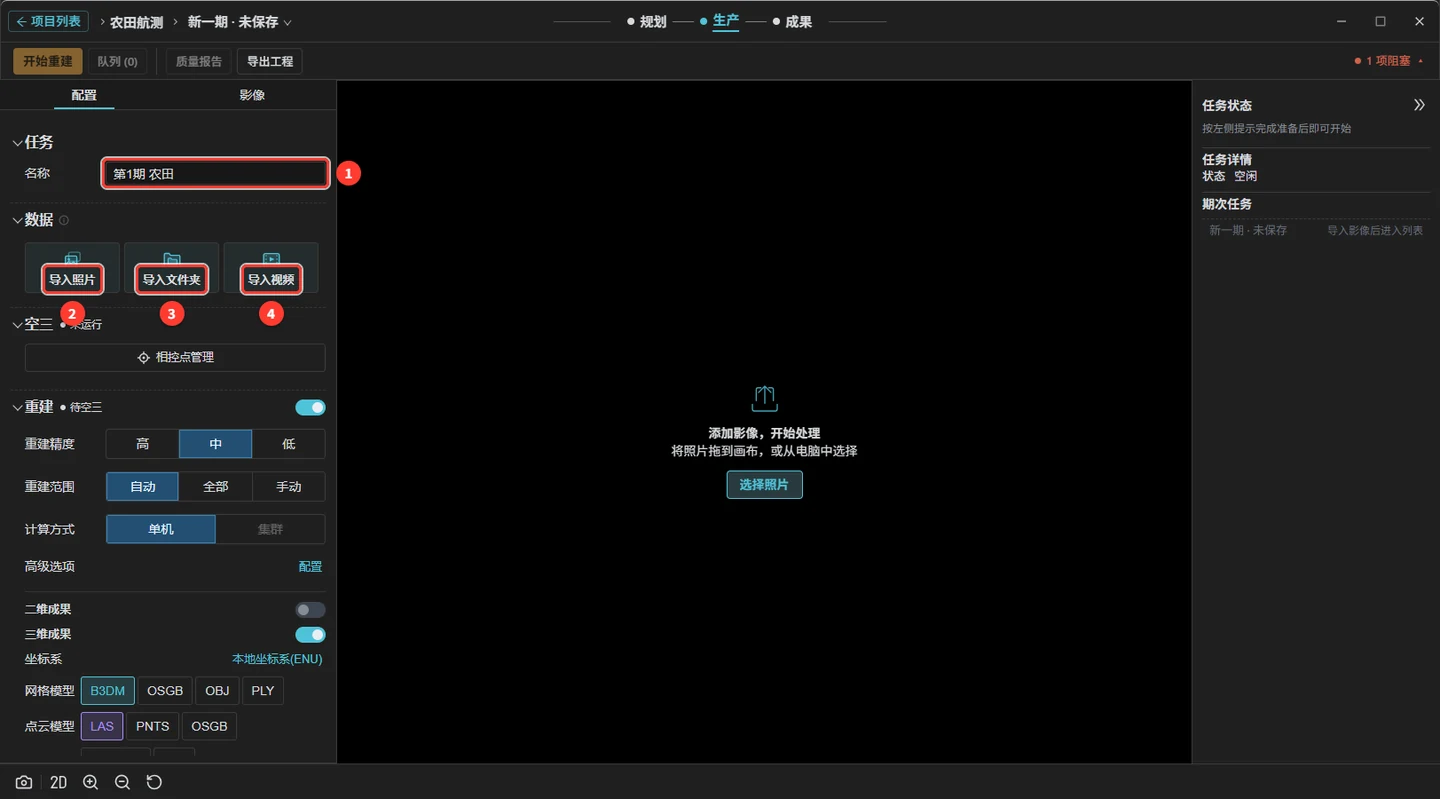The height and width of the screenshot is (799, 1440).
Task: Open 相控点管理 control point manager
Action: (175, 357)
